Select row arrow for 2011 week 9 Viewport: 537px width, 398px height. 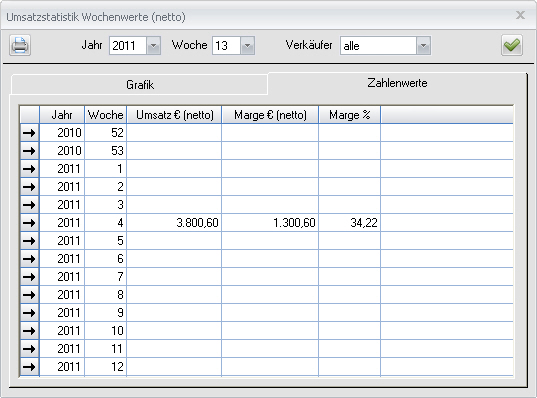tap(29, 313)
